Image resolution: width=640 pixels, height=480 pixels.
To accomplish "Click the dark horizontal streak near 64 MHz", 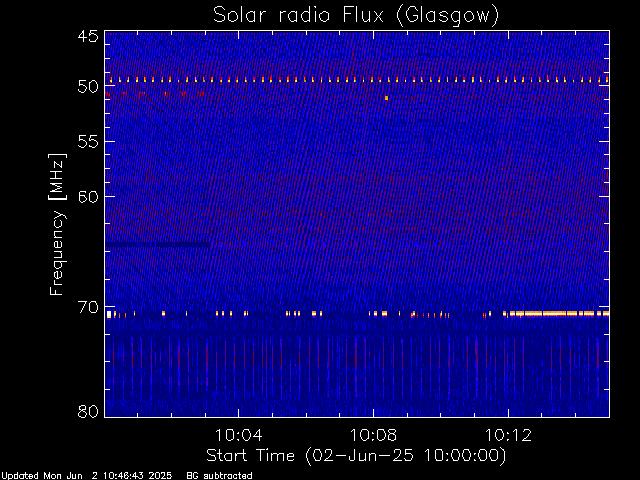I will pyautogui.click(x=158, y=245).
